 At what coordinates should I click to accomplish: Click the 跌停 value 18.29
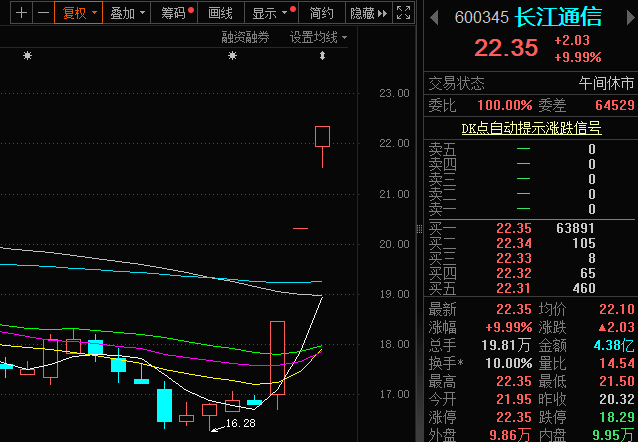[x=616, y=417]
